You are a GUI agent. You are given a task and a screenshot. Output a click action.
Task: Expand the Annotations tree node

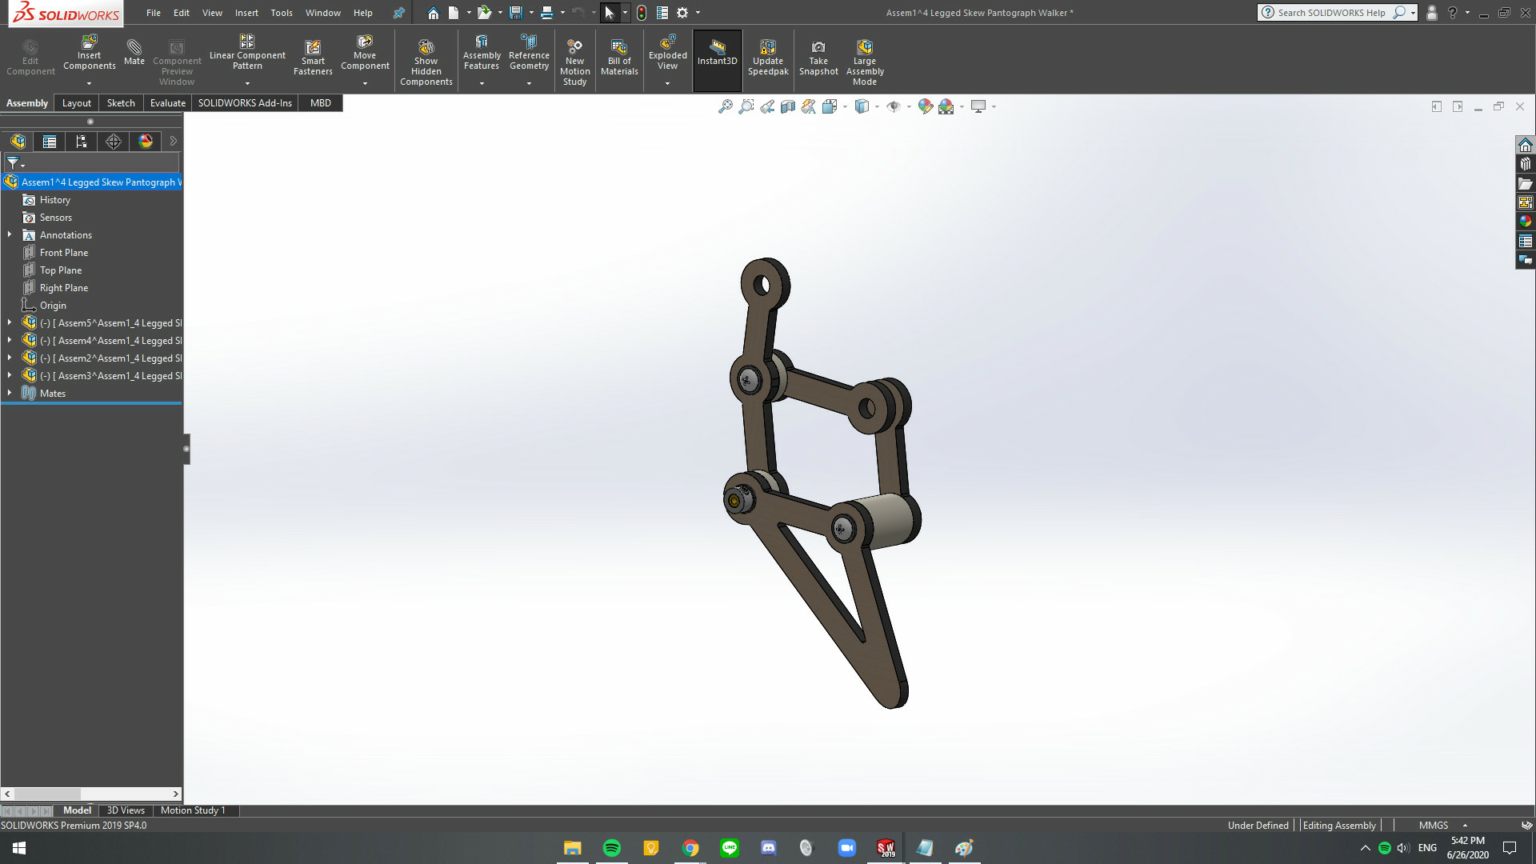click(10, 235)
